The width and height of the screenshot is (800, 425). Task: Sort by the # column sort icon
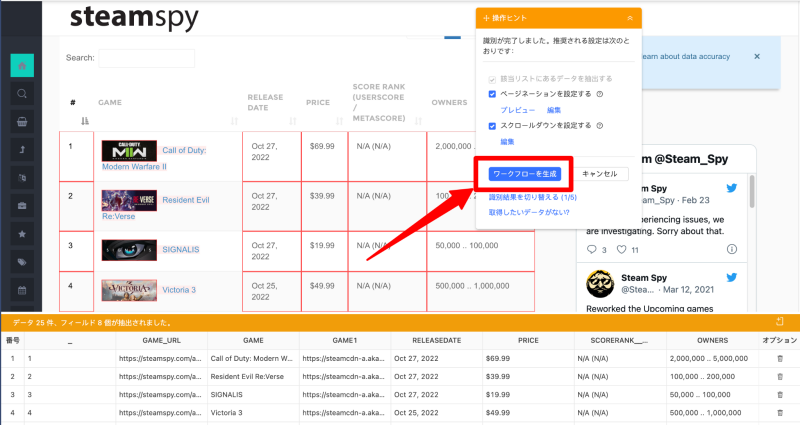pos(85,121)
